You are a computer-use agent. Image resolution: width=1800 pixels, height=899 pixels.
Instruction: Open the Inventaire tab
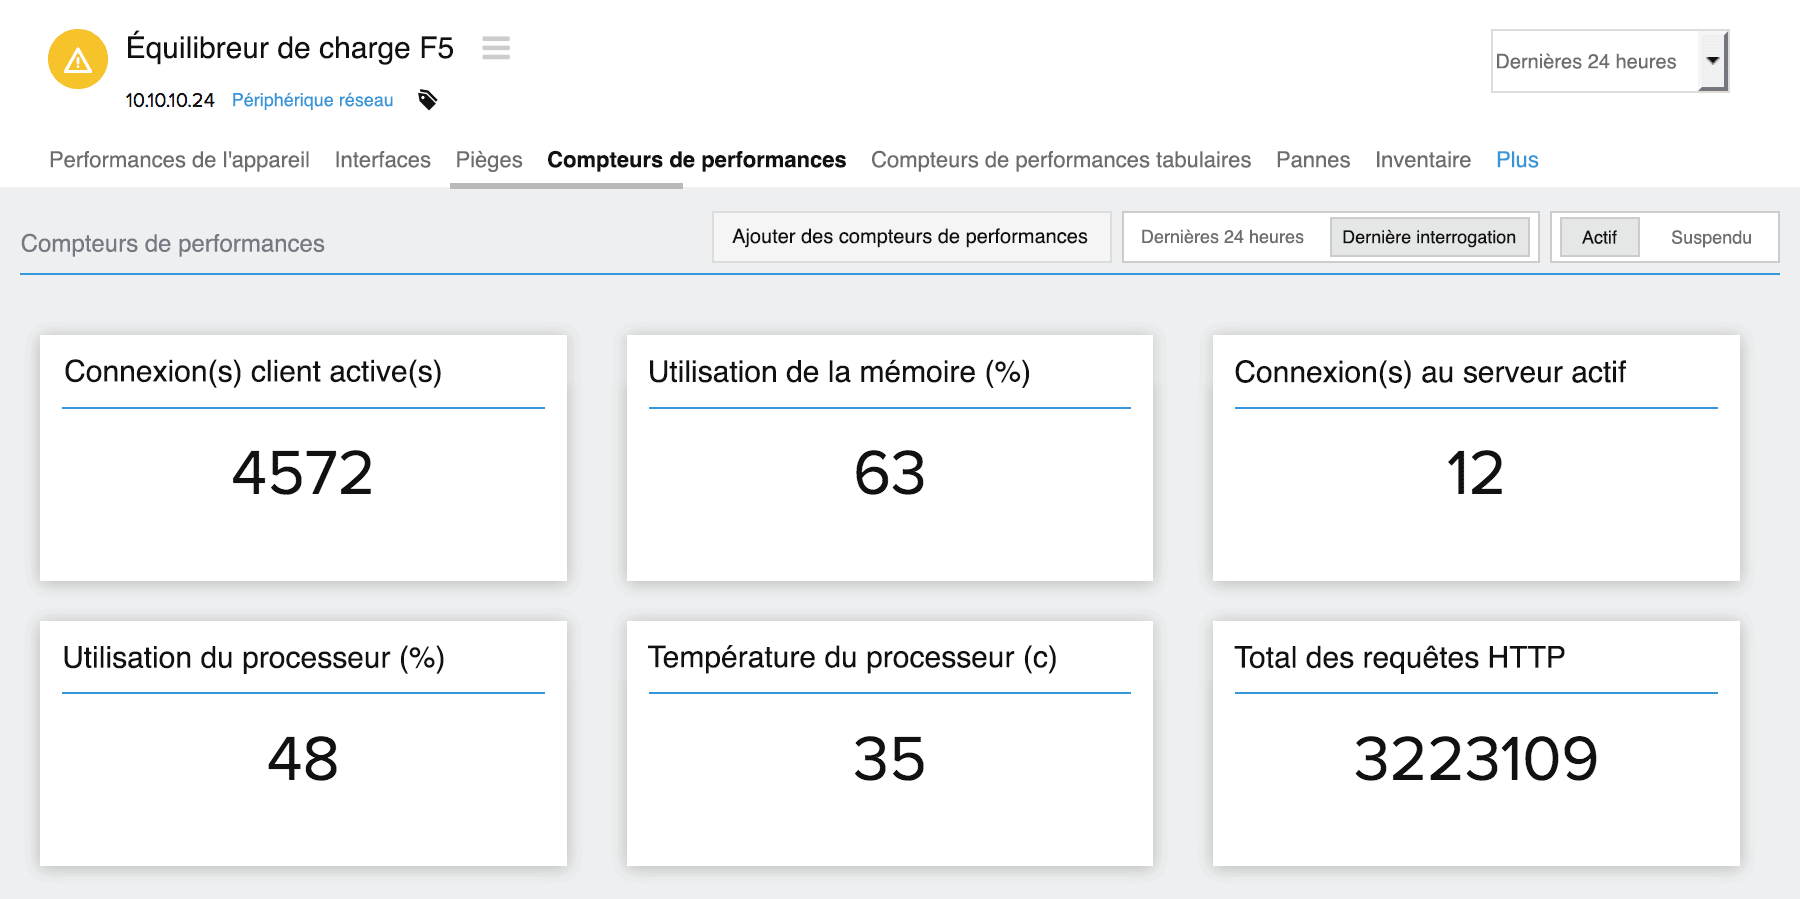(x=1423, y=160)
